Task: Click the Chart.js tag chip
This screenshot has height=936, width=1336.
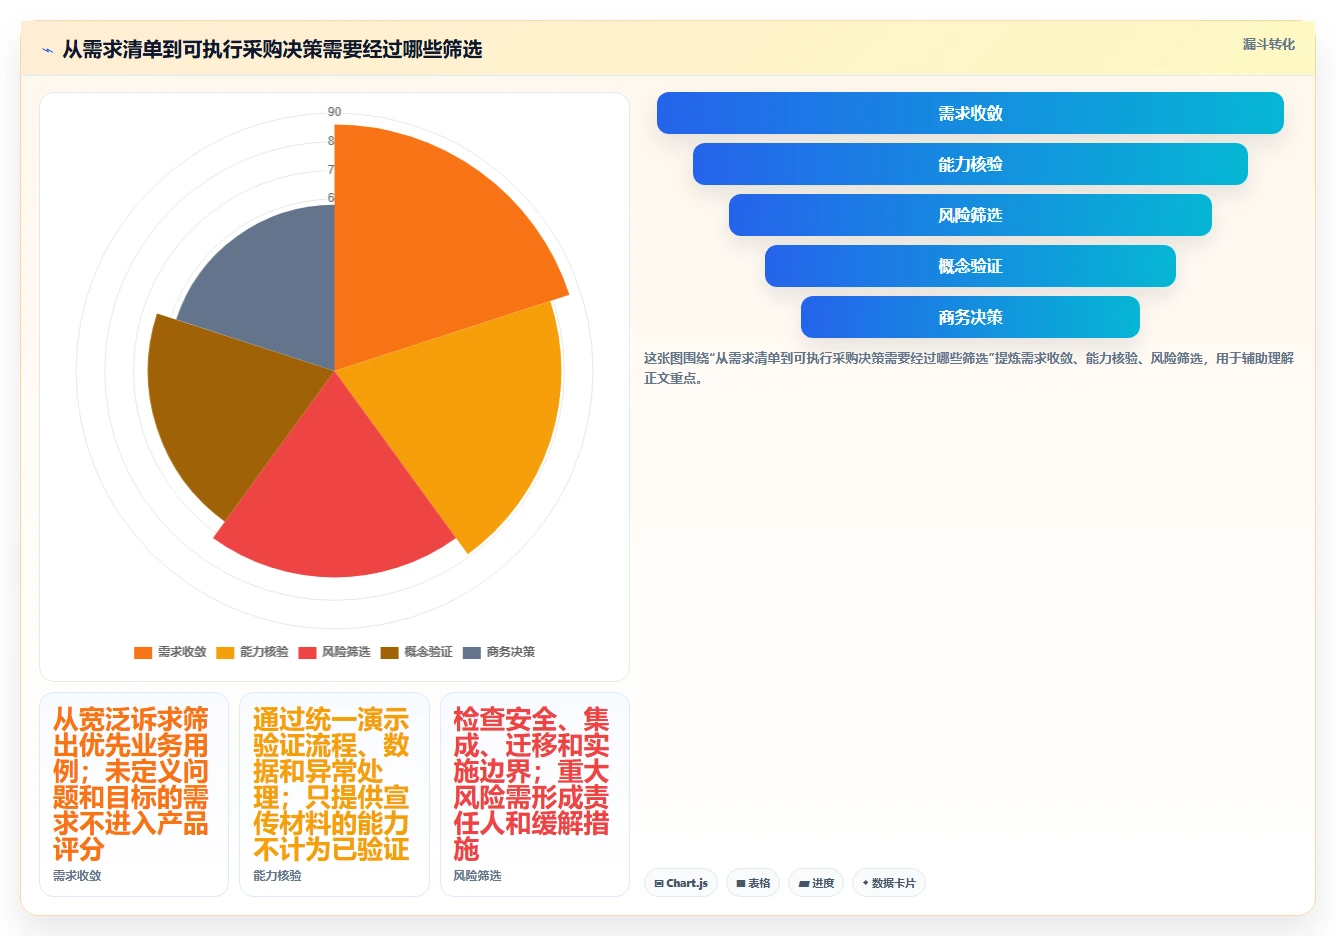Action: coord(681,883)
